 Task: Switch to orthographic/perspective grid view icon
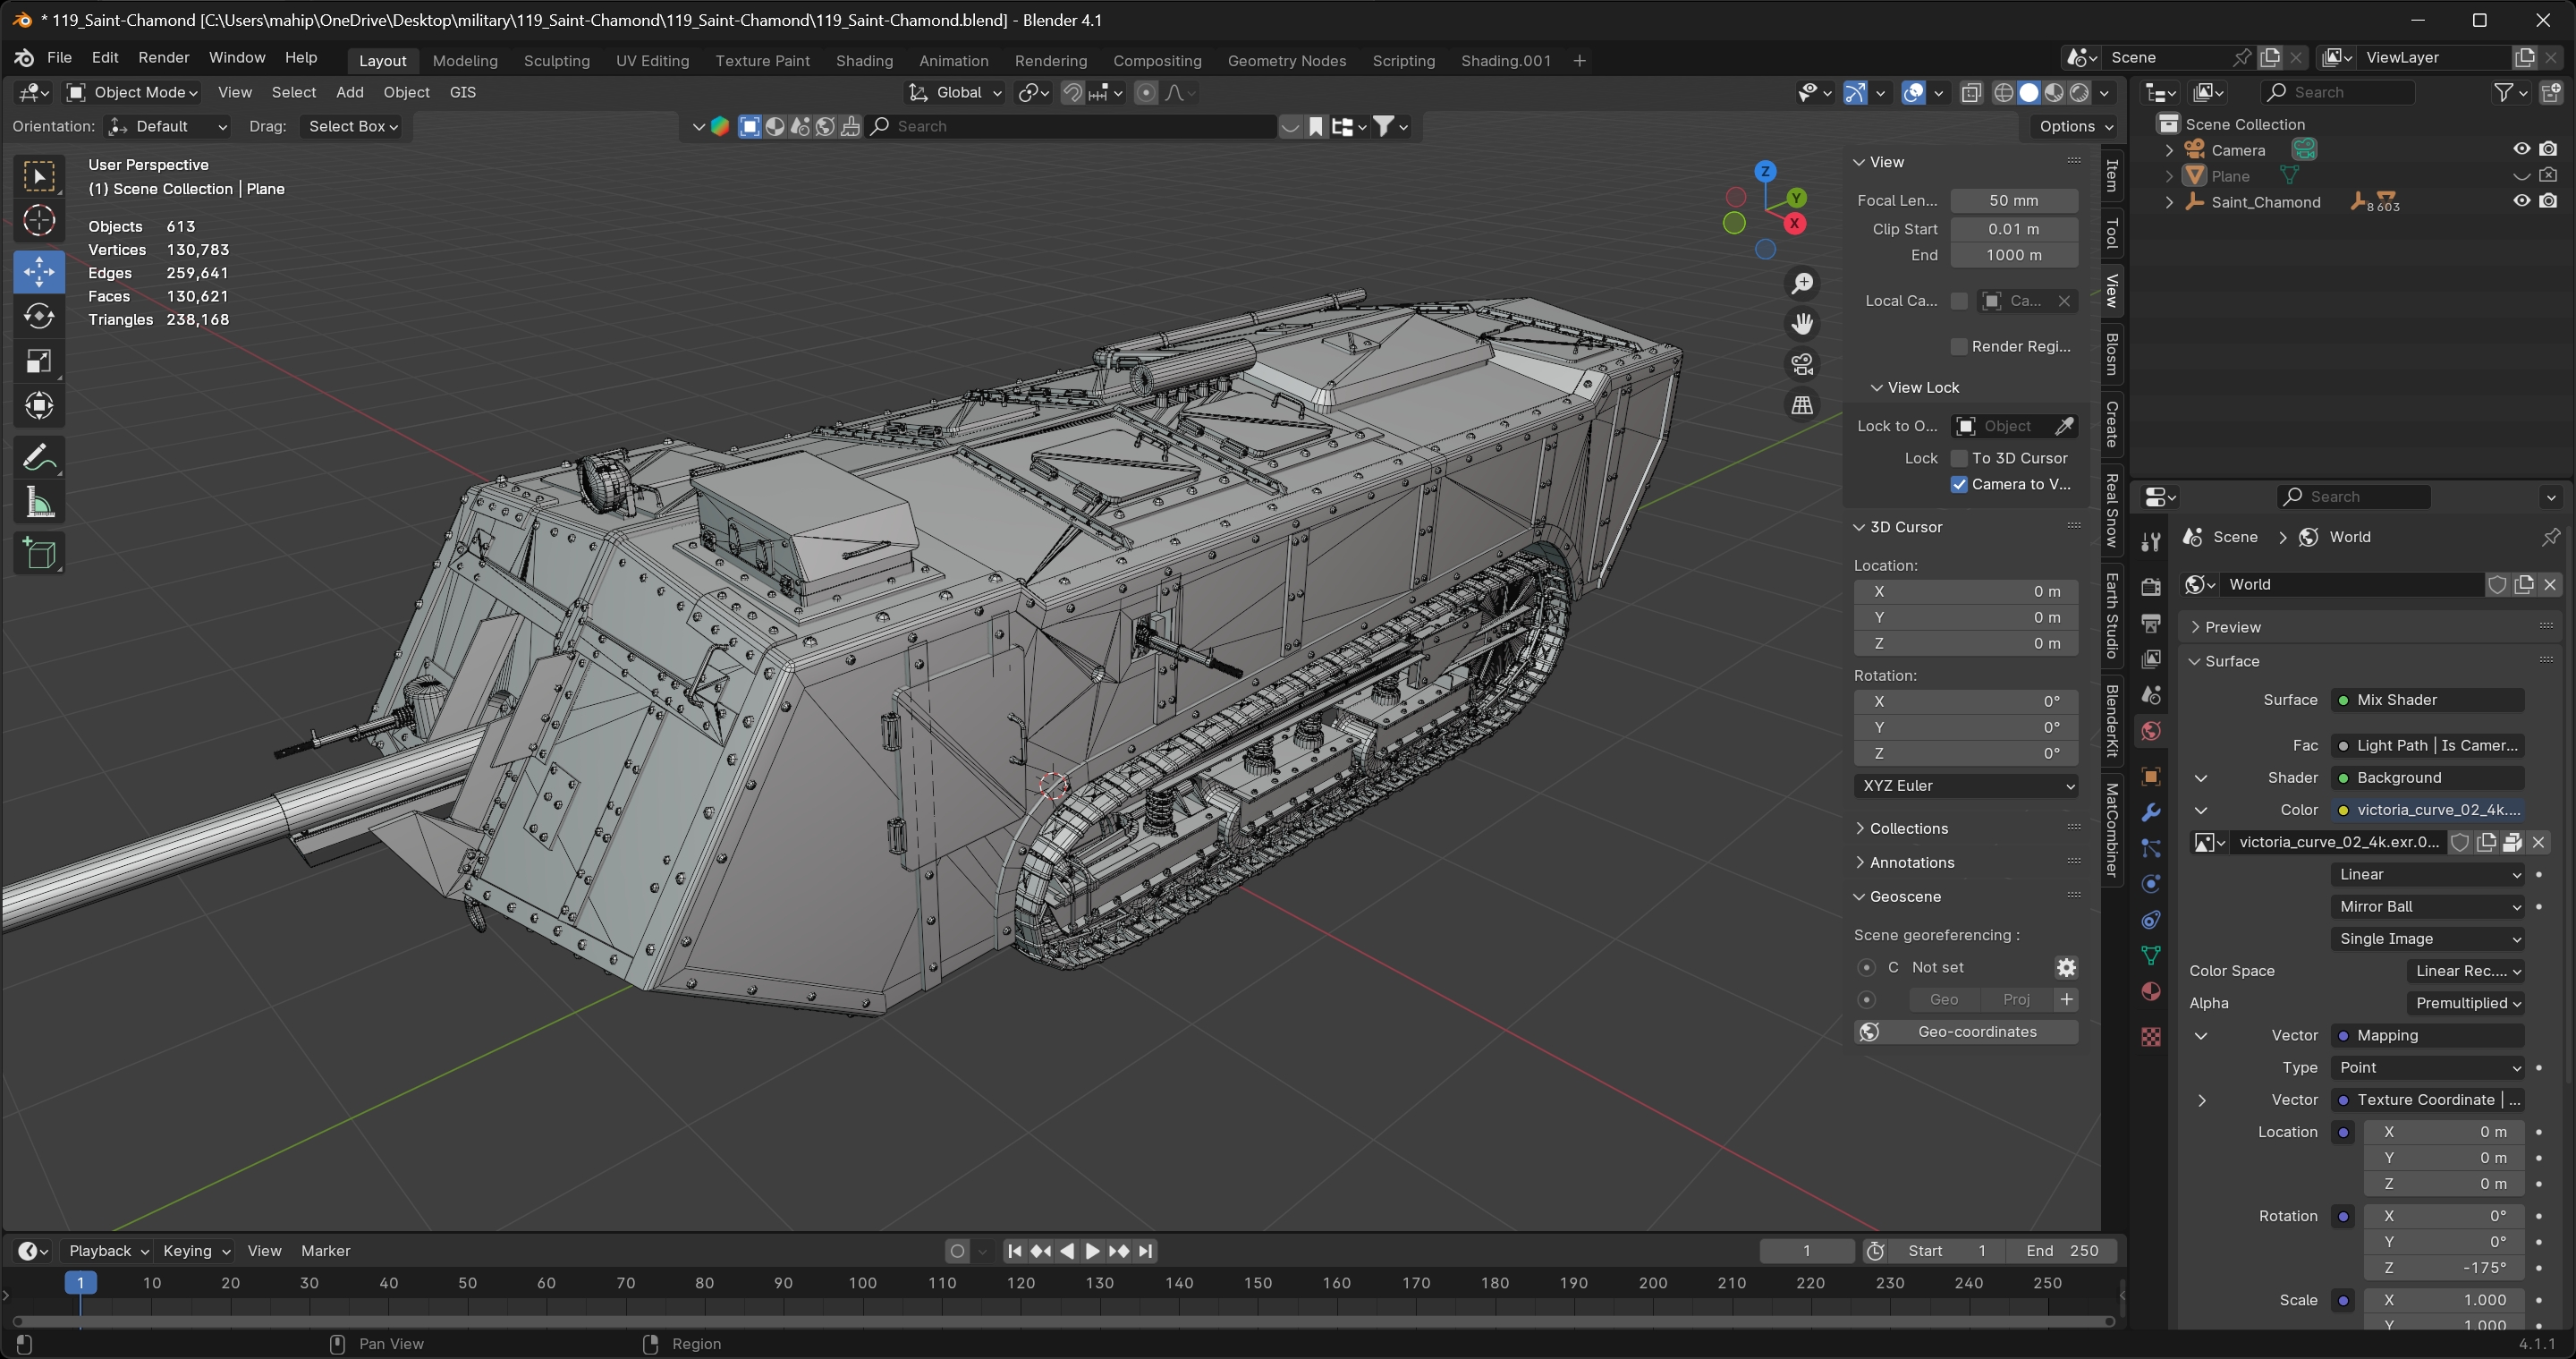pos(1802,405)
